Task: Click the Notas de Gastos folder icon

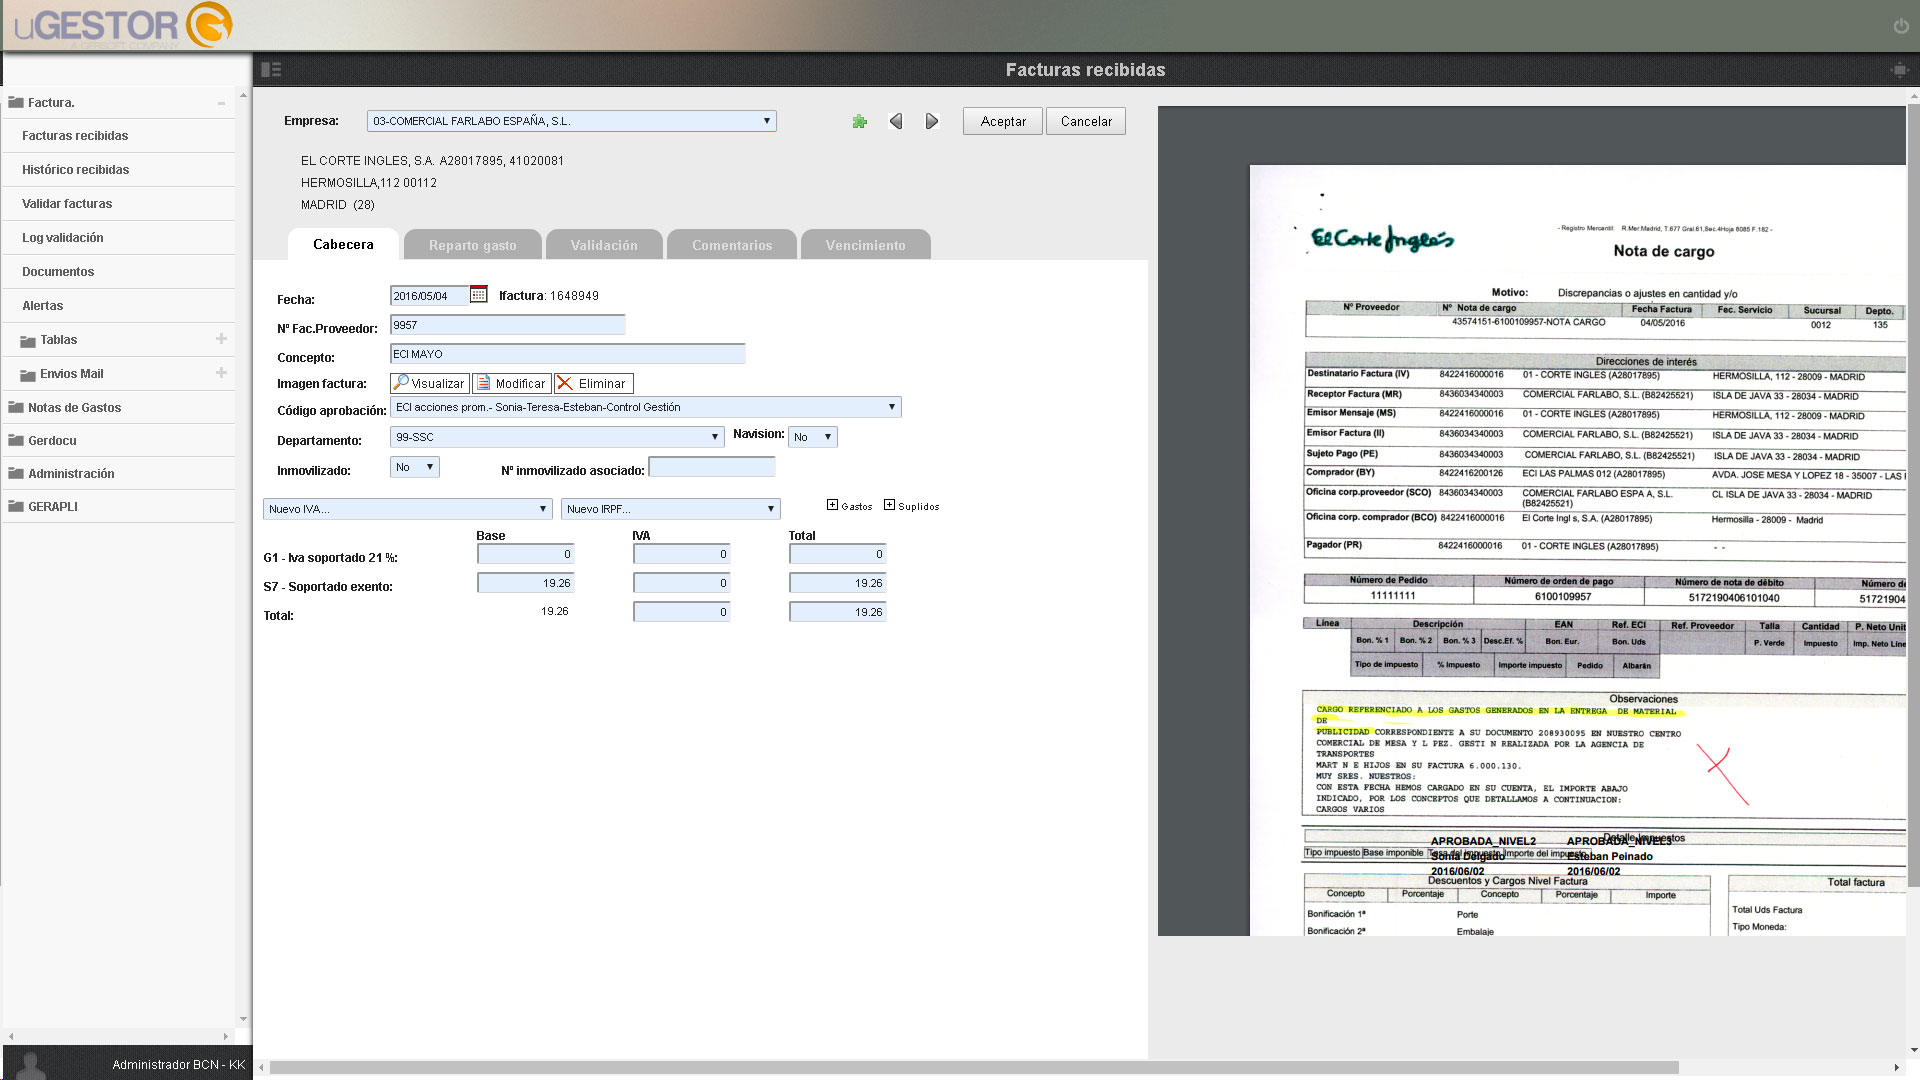Action: pos(16,407)
